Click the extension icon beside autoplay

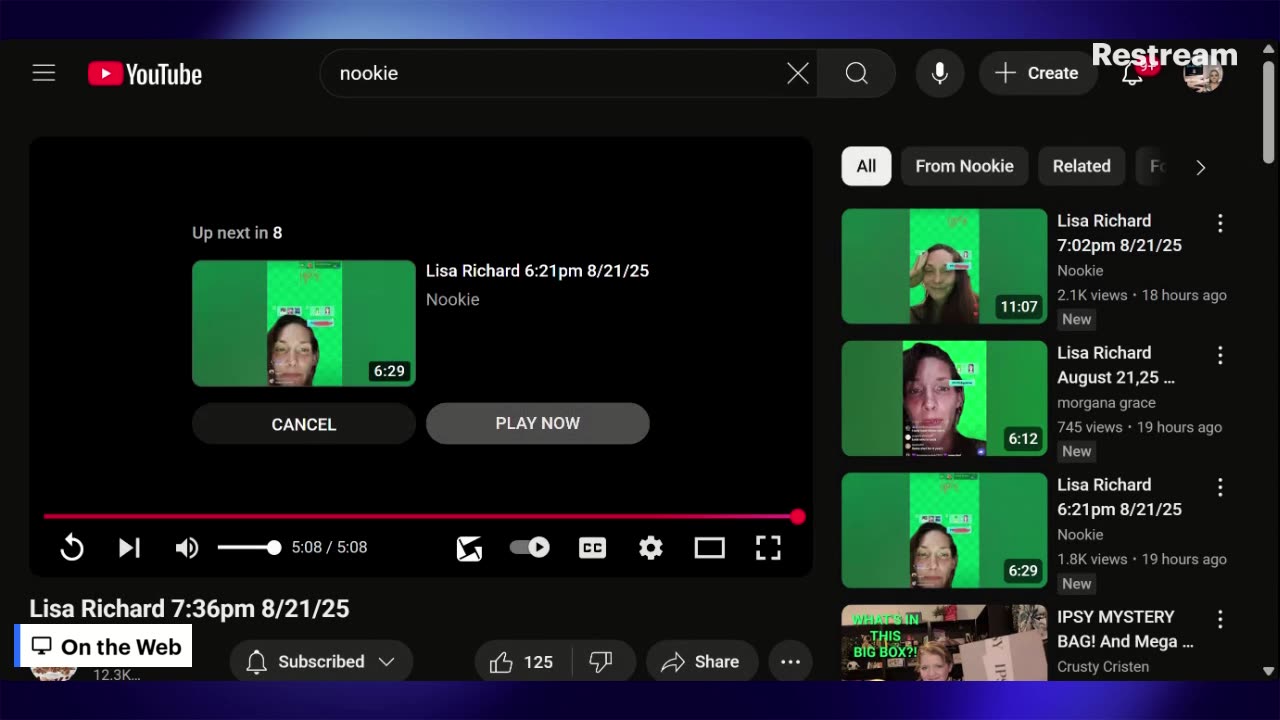[x=469, y=548]
